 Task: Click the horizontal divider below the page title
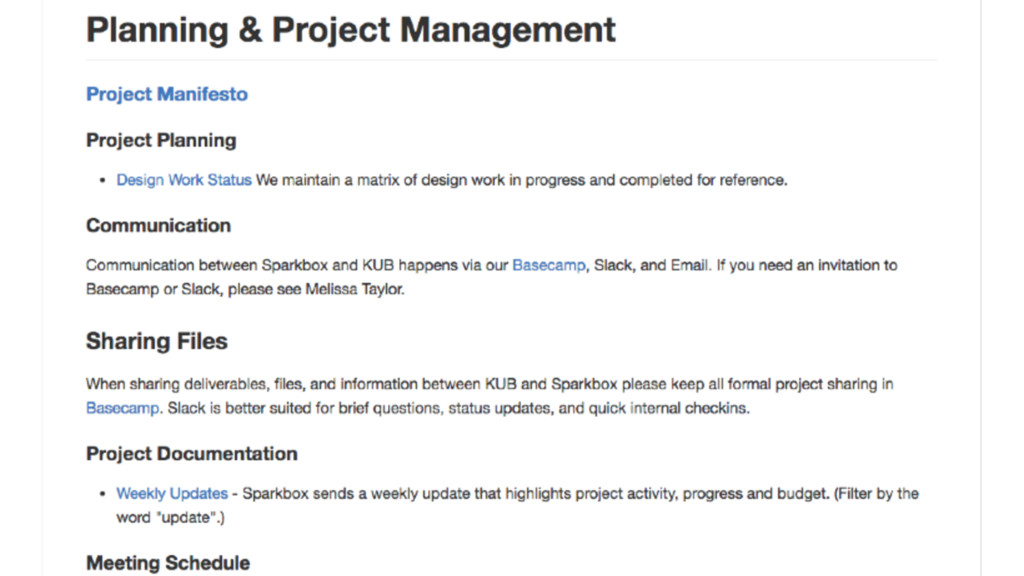[x=512, y=60]
